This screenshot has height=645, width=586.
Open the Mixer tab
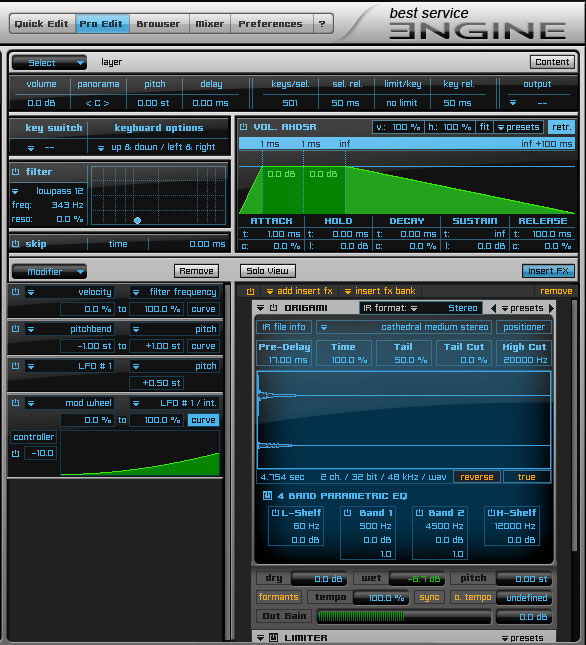pos(209,24)
